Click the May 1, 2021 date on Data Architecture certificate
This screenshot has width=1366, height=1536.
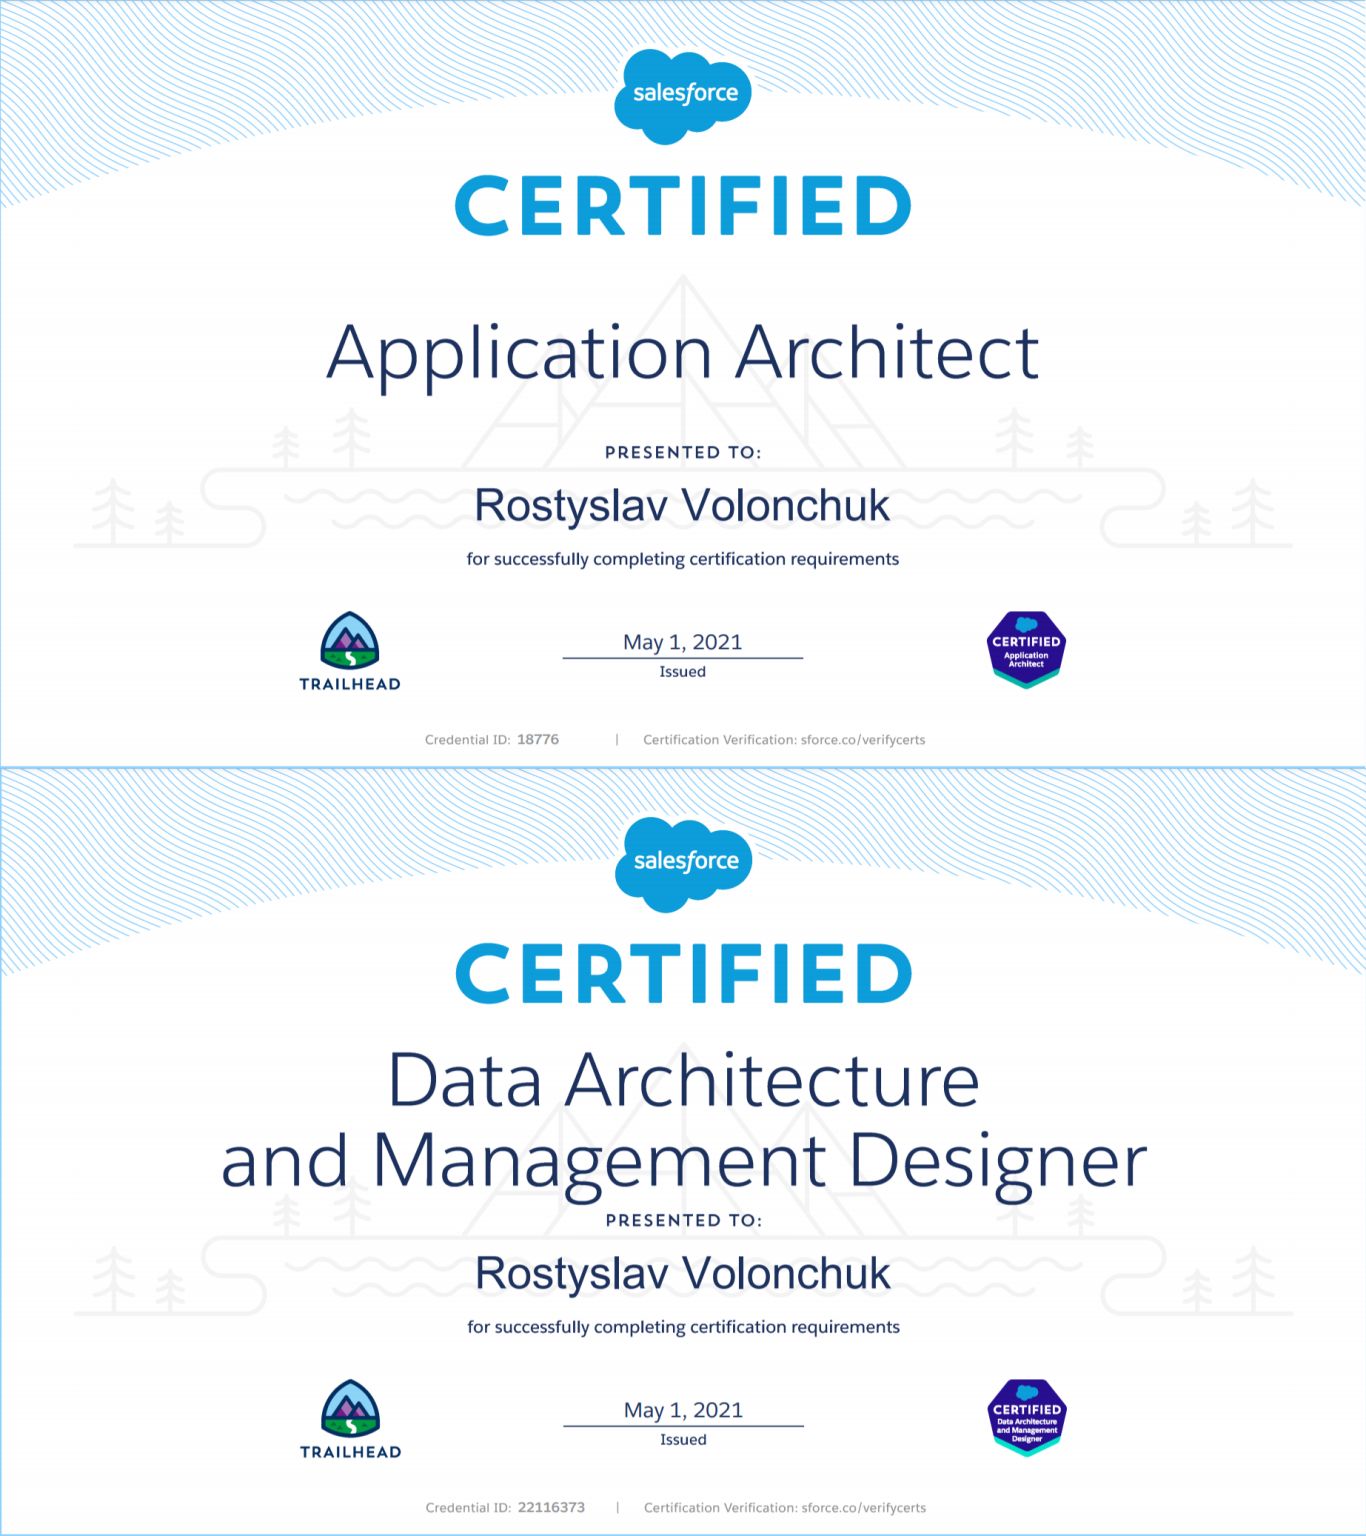click(684, 1410)
